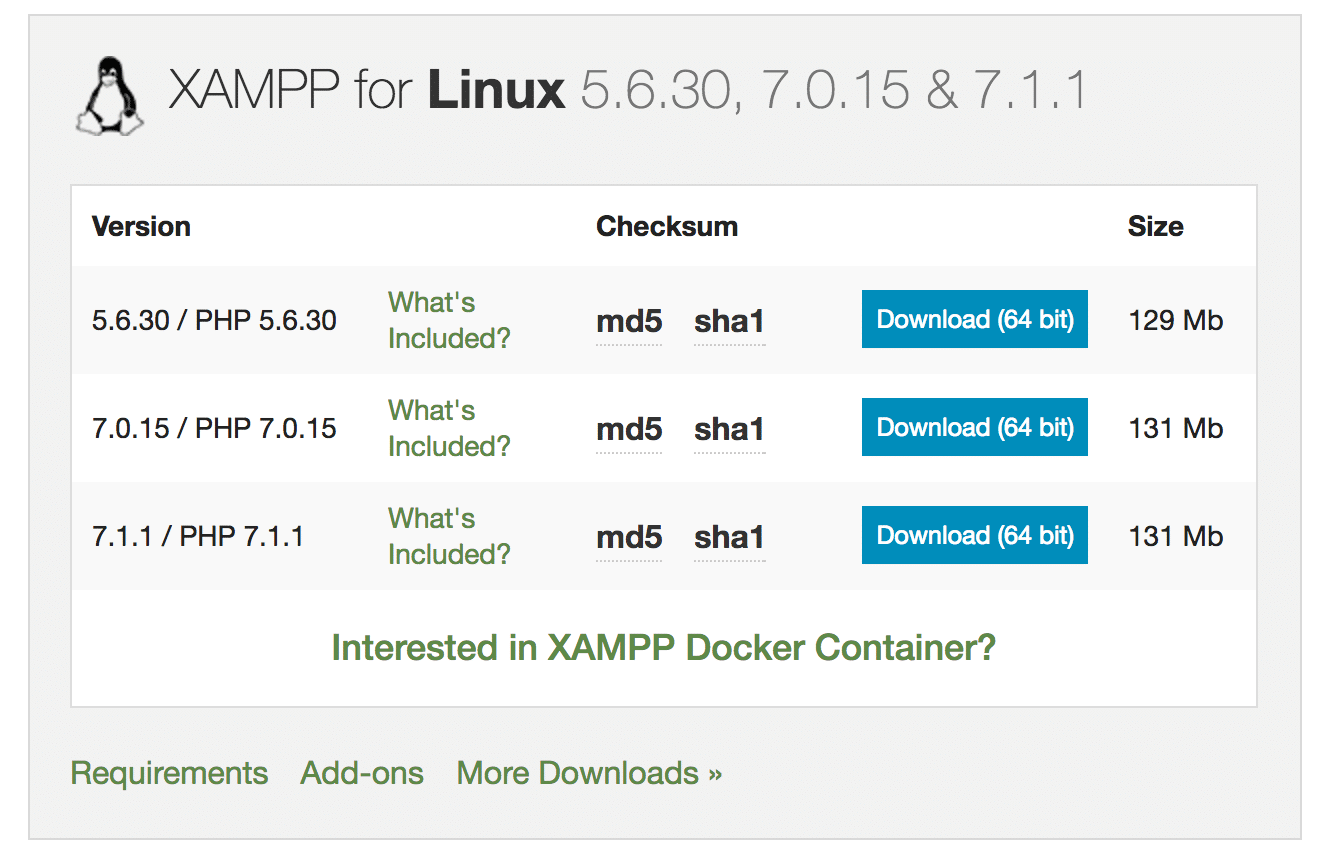Download XAMPP 7.0.15 64 bit
The height and width of the screenshot is (854, 1320).
tap(974, 428)
